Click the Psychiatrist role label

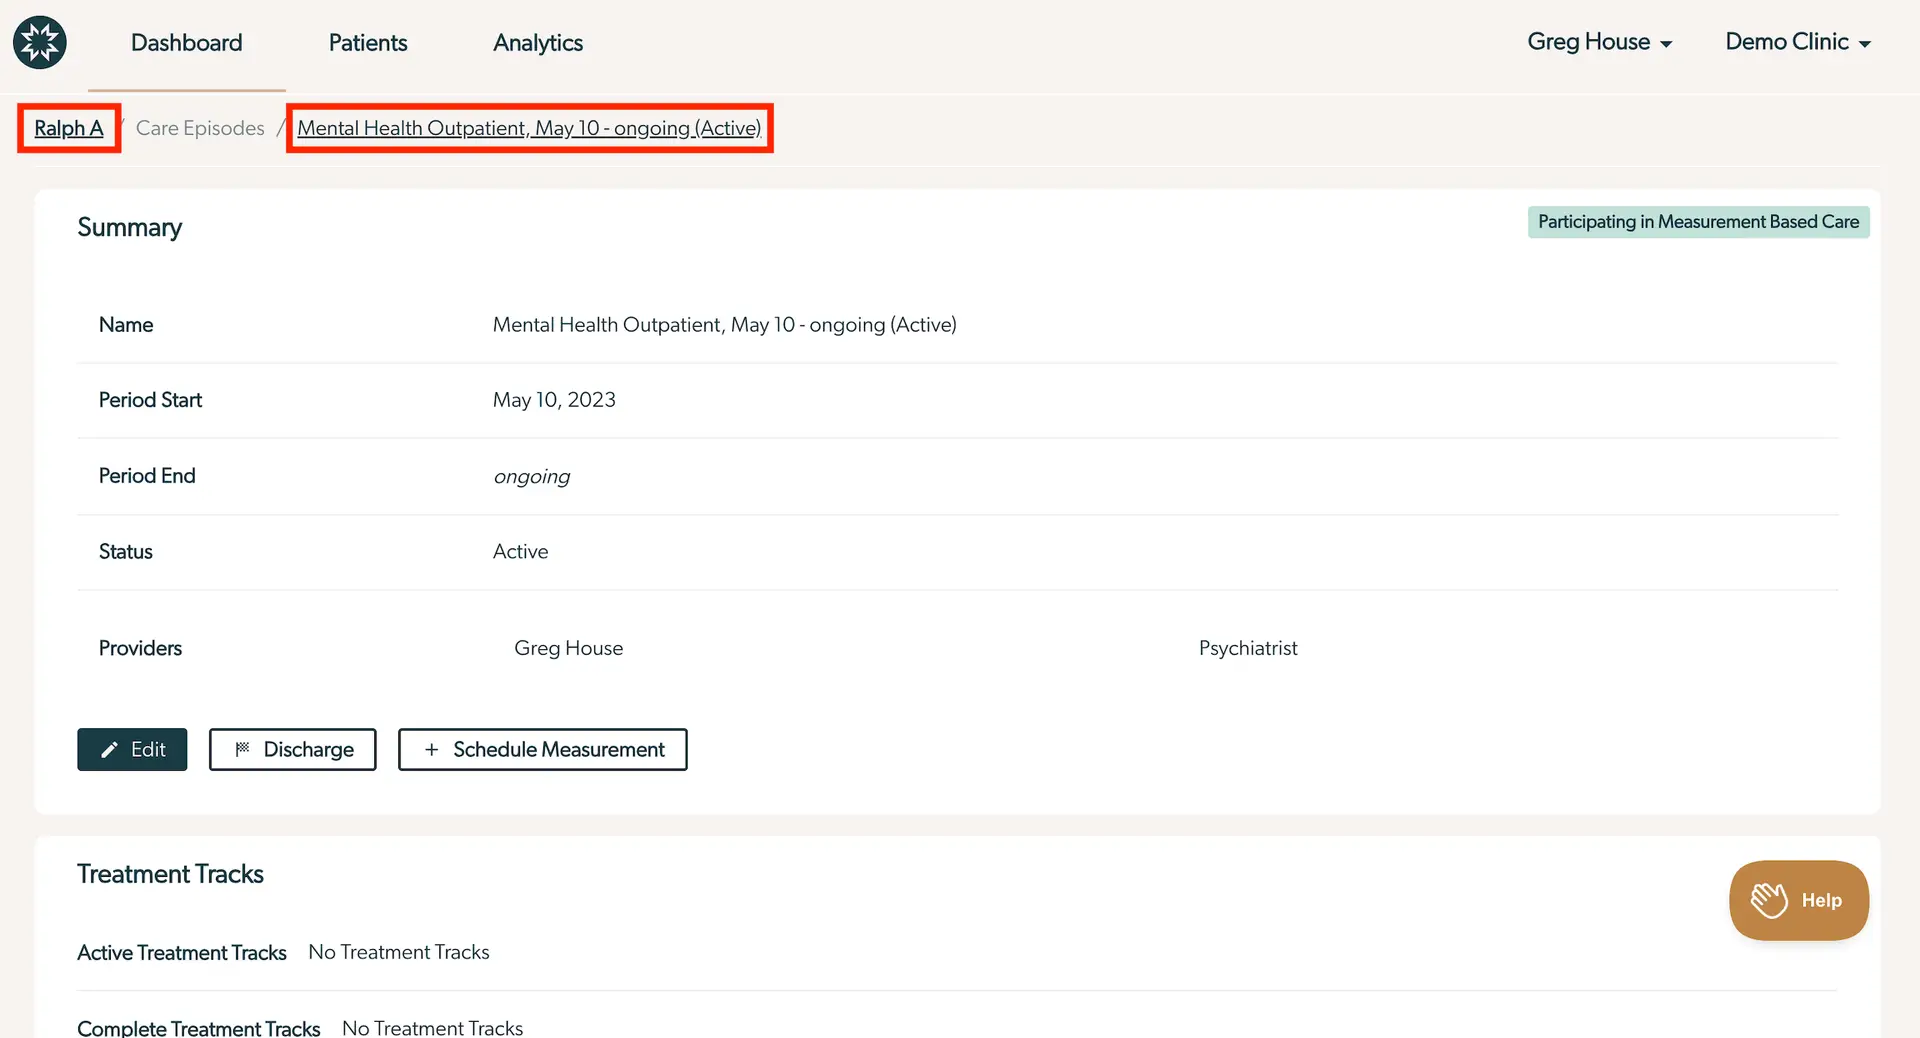pyautogui.click(x=1247, y=648)
